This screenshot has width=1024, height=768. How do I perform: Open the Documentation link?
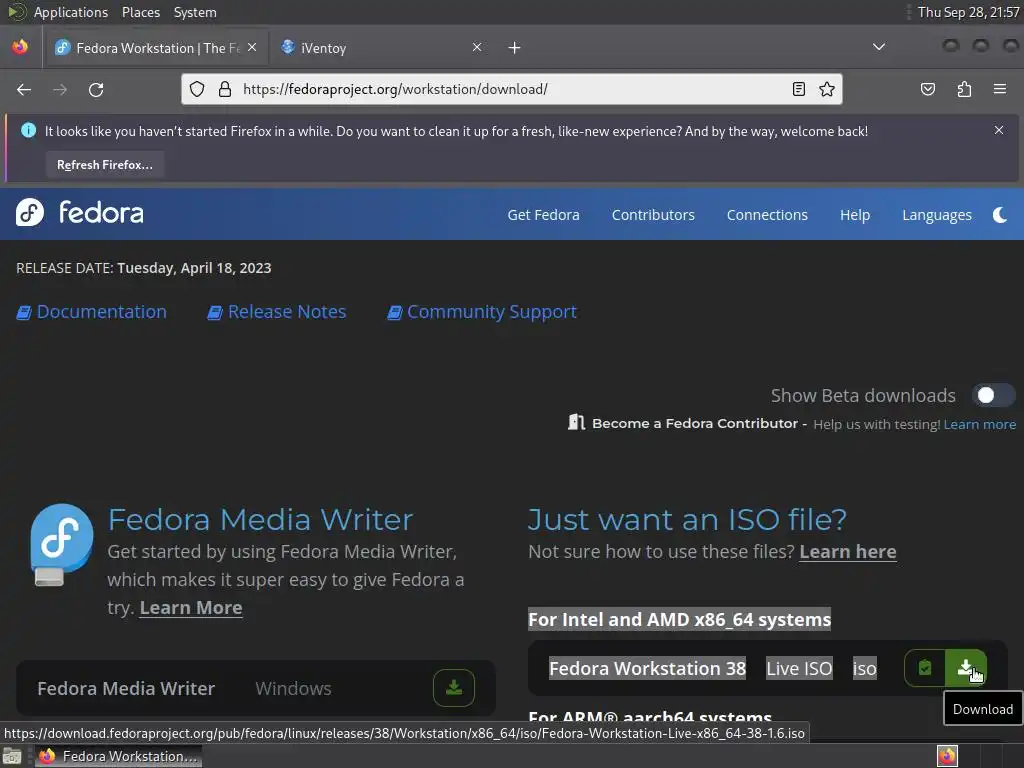(91, 312)
